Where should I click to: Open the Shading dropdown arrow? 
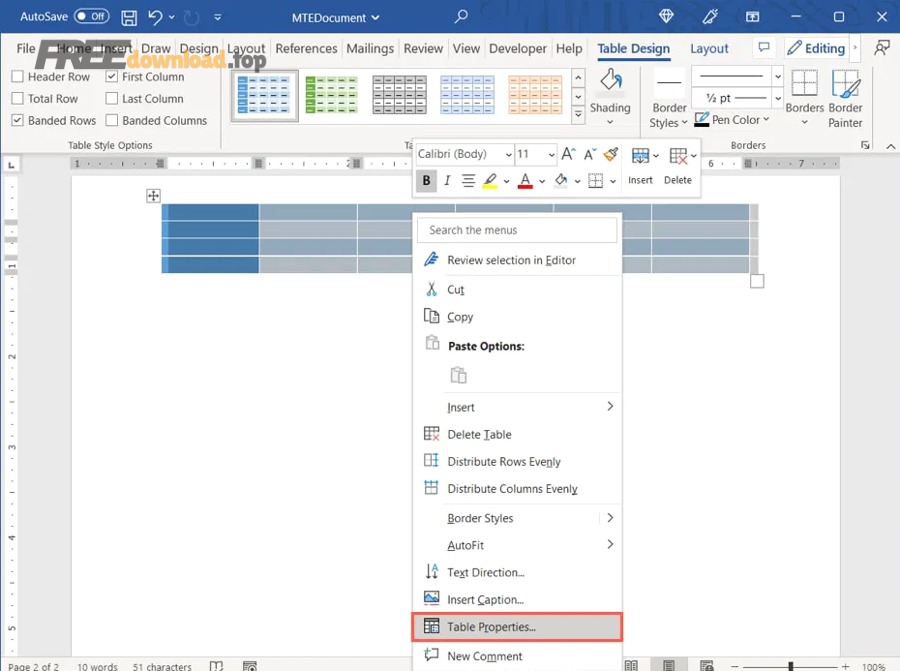pyautogui.click(x=610, y=122)
